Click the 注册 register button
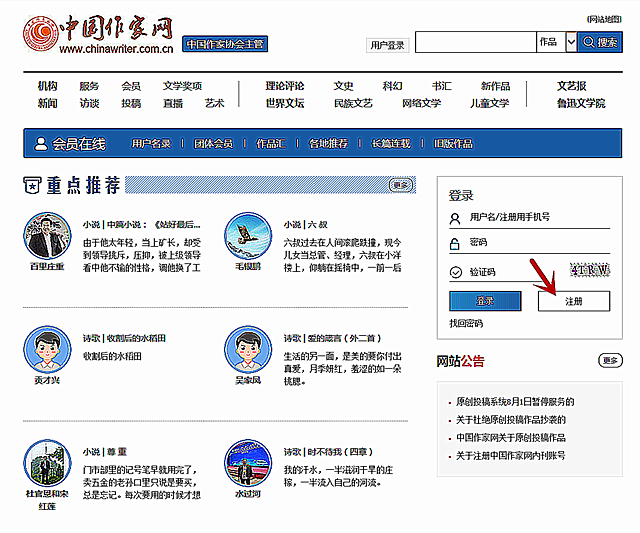Viewport: 640px width, 533px height. (573, 301)
